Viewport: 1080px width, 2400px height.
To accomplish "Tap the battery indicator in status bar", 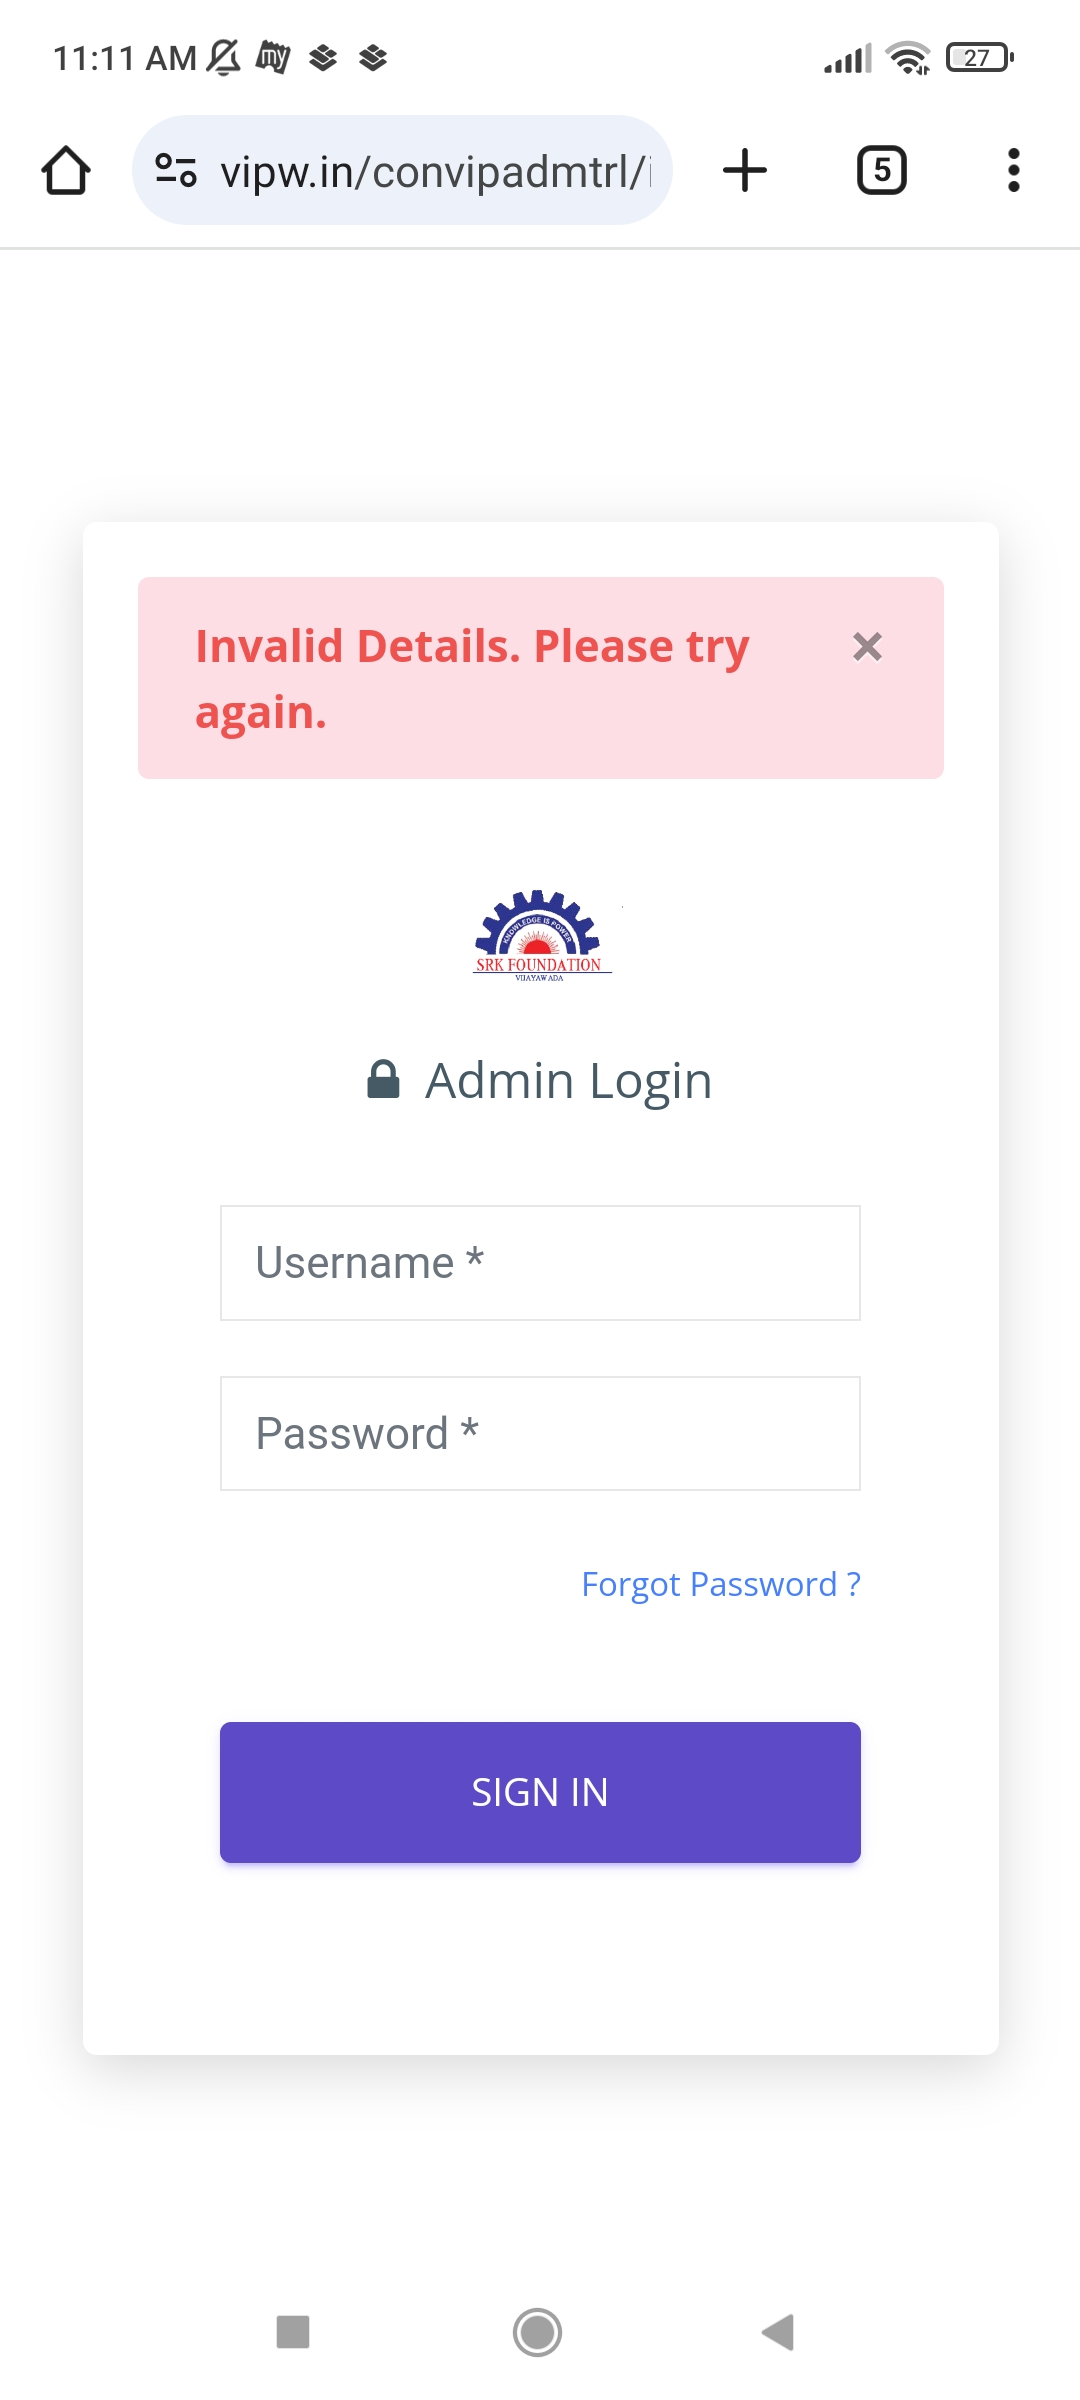I will 980,58.
